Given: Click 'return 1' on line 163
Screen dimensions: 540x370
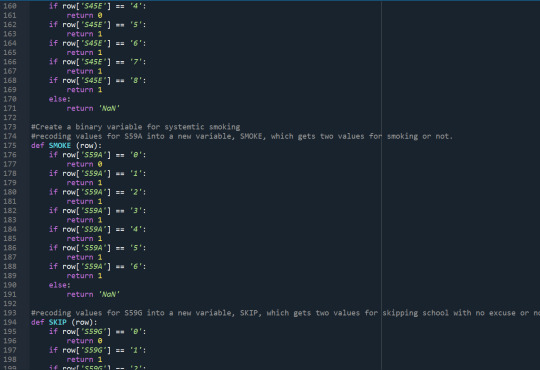Looking at the screenshot, I should [x=84, y=34].
